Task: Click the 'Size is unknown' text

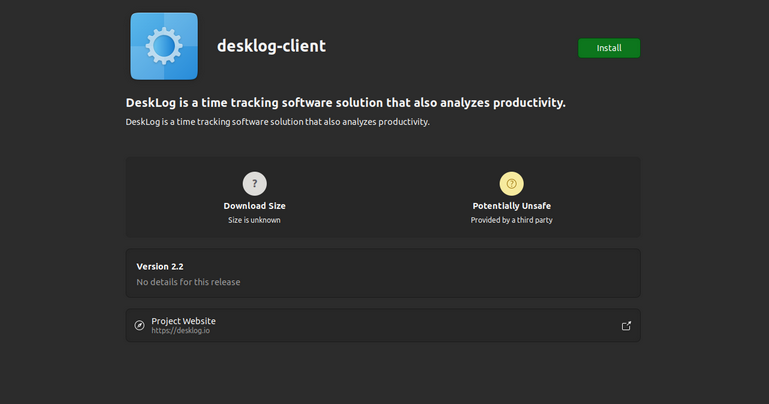Action: pos(254,220)
